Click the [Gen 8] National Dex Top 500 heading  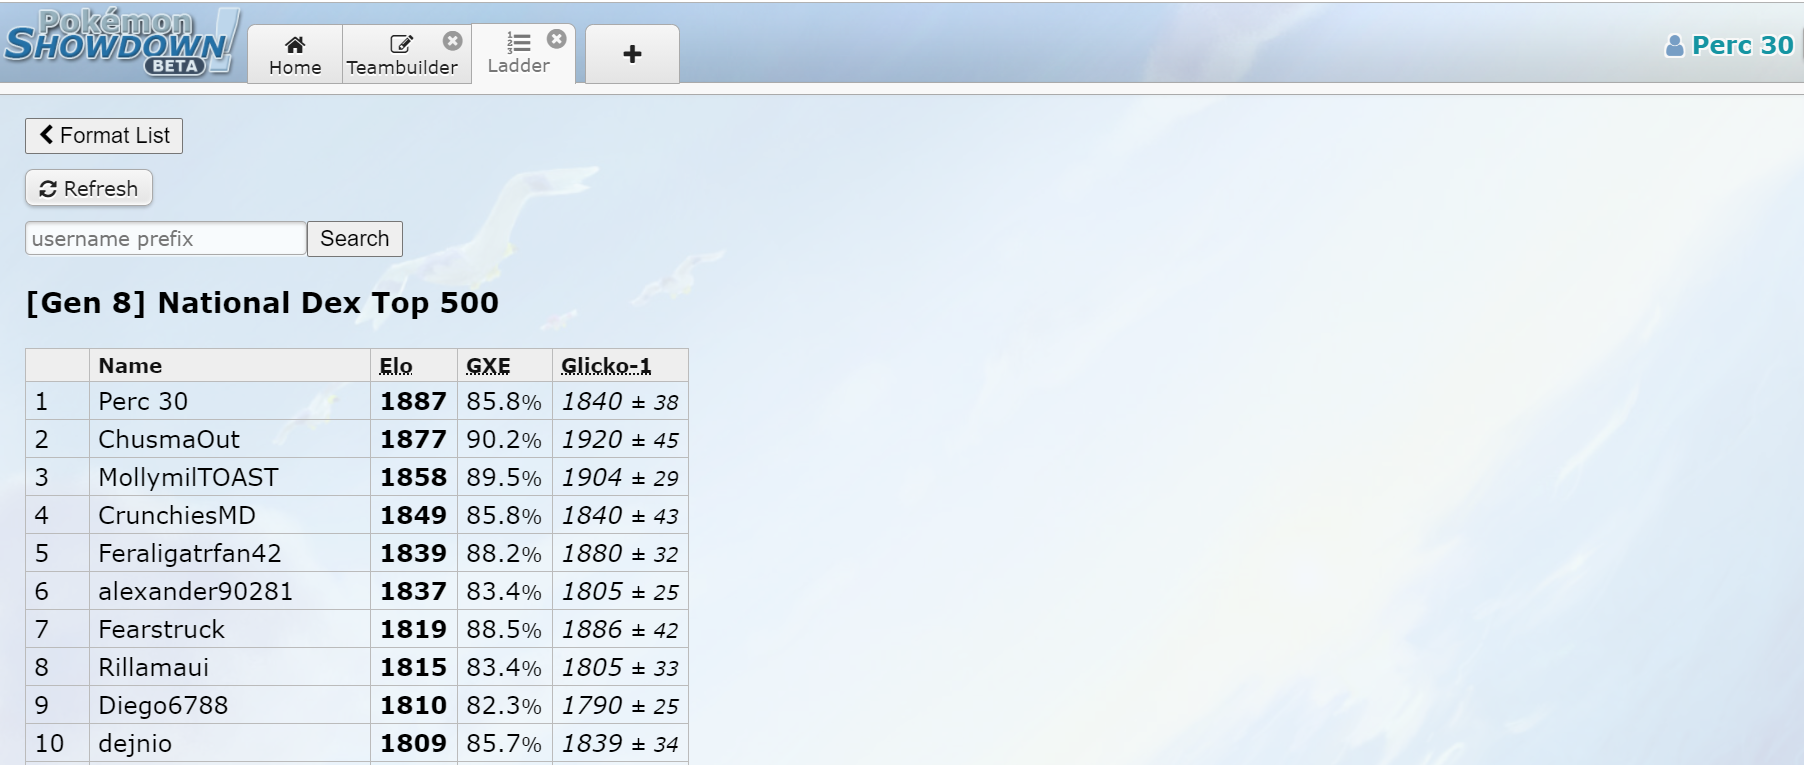[262, 303]
